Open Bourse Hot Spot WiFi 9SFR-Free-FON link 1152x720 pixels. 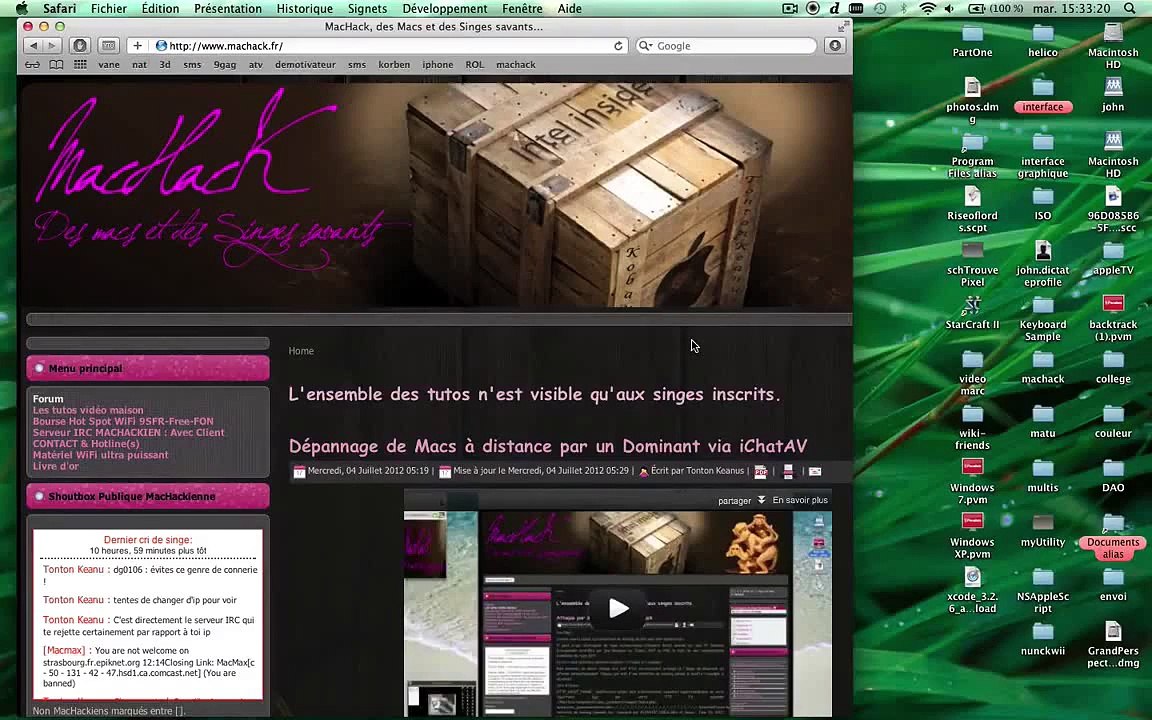click(x=123, y=422)
